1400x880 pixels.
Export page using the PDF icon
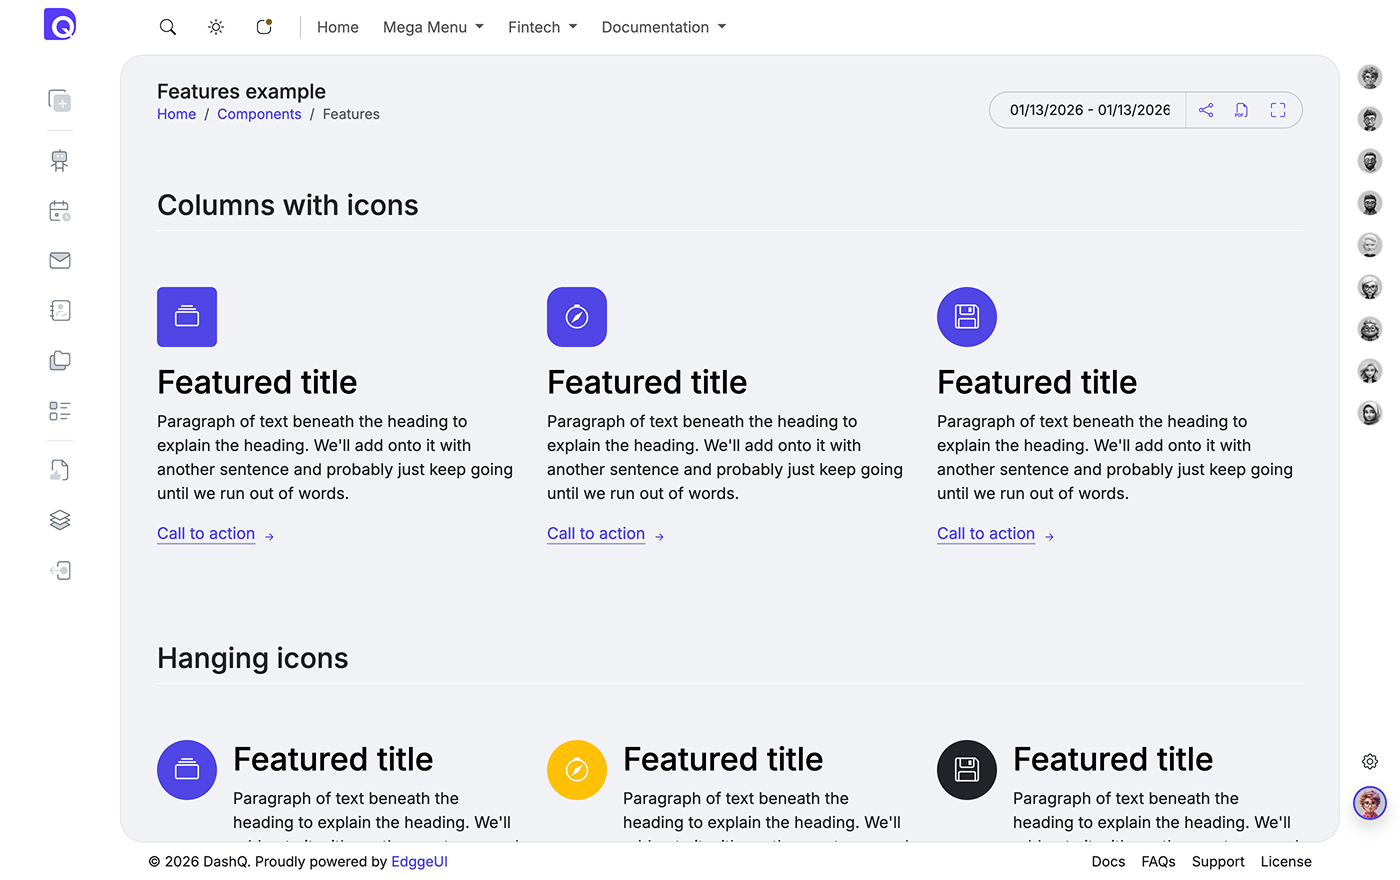[1241, 110]
